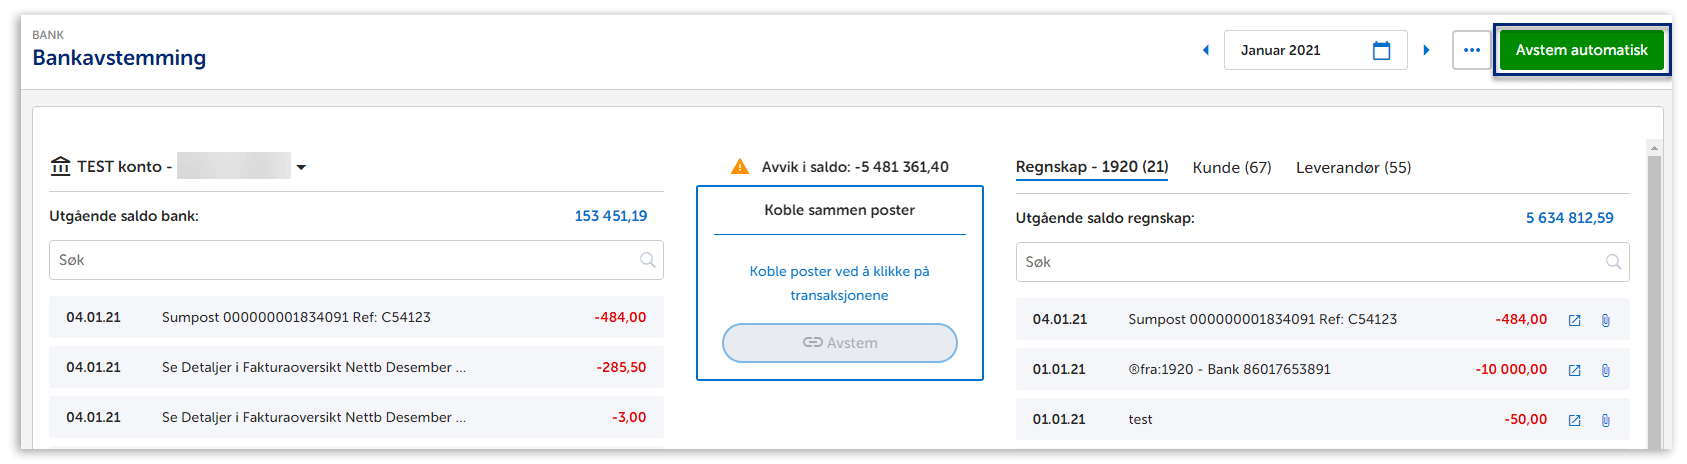Click the bank closing balance 153 451,19
The height and width of the screenshot is (464, 1687).
coord(610,216)
